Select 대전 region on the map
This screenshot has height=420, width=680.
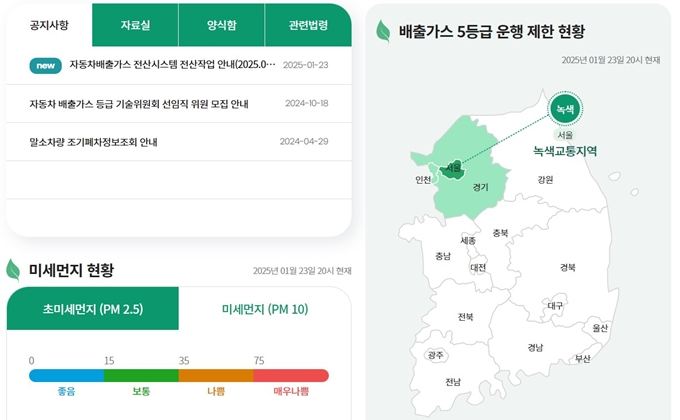point(478,268)
